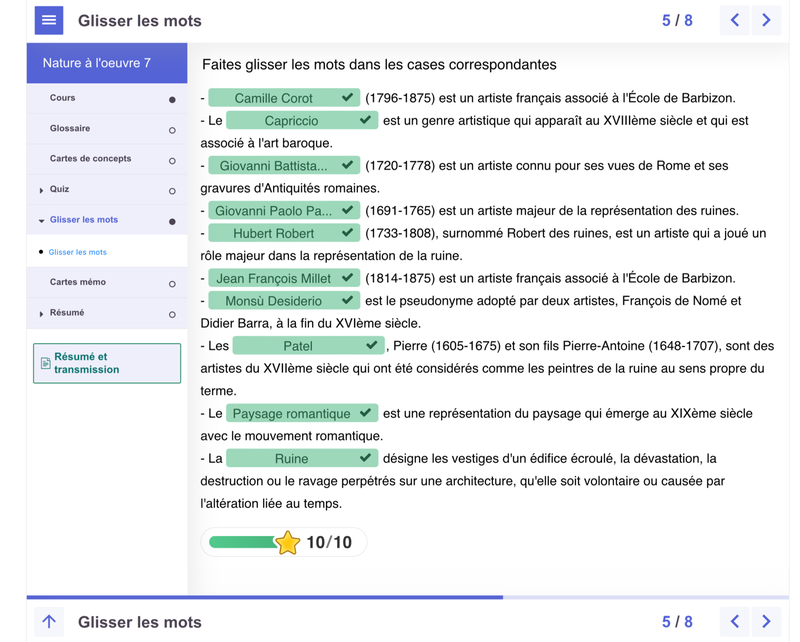The height and width of the screenshot is (642, 800).
Task: Open the Cours menu item
Action: (63, 98)
